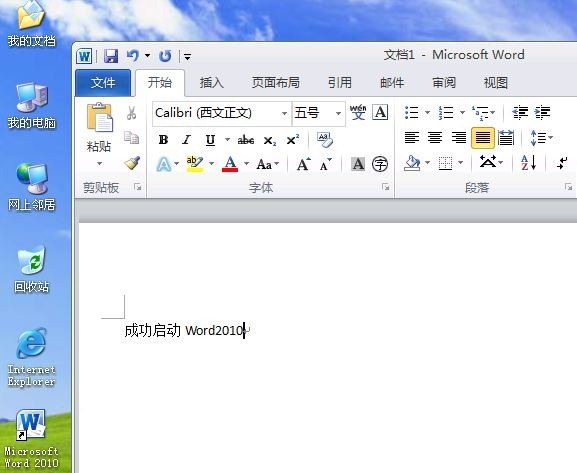This screenshot has height=473, width=577.
Task: Apply Text Effects glowing A
Action: coord(164,164)
